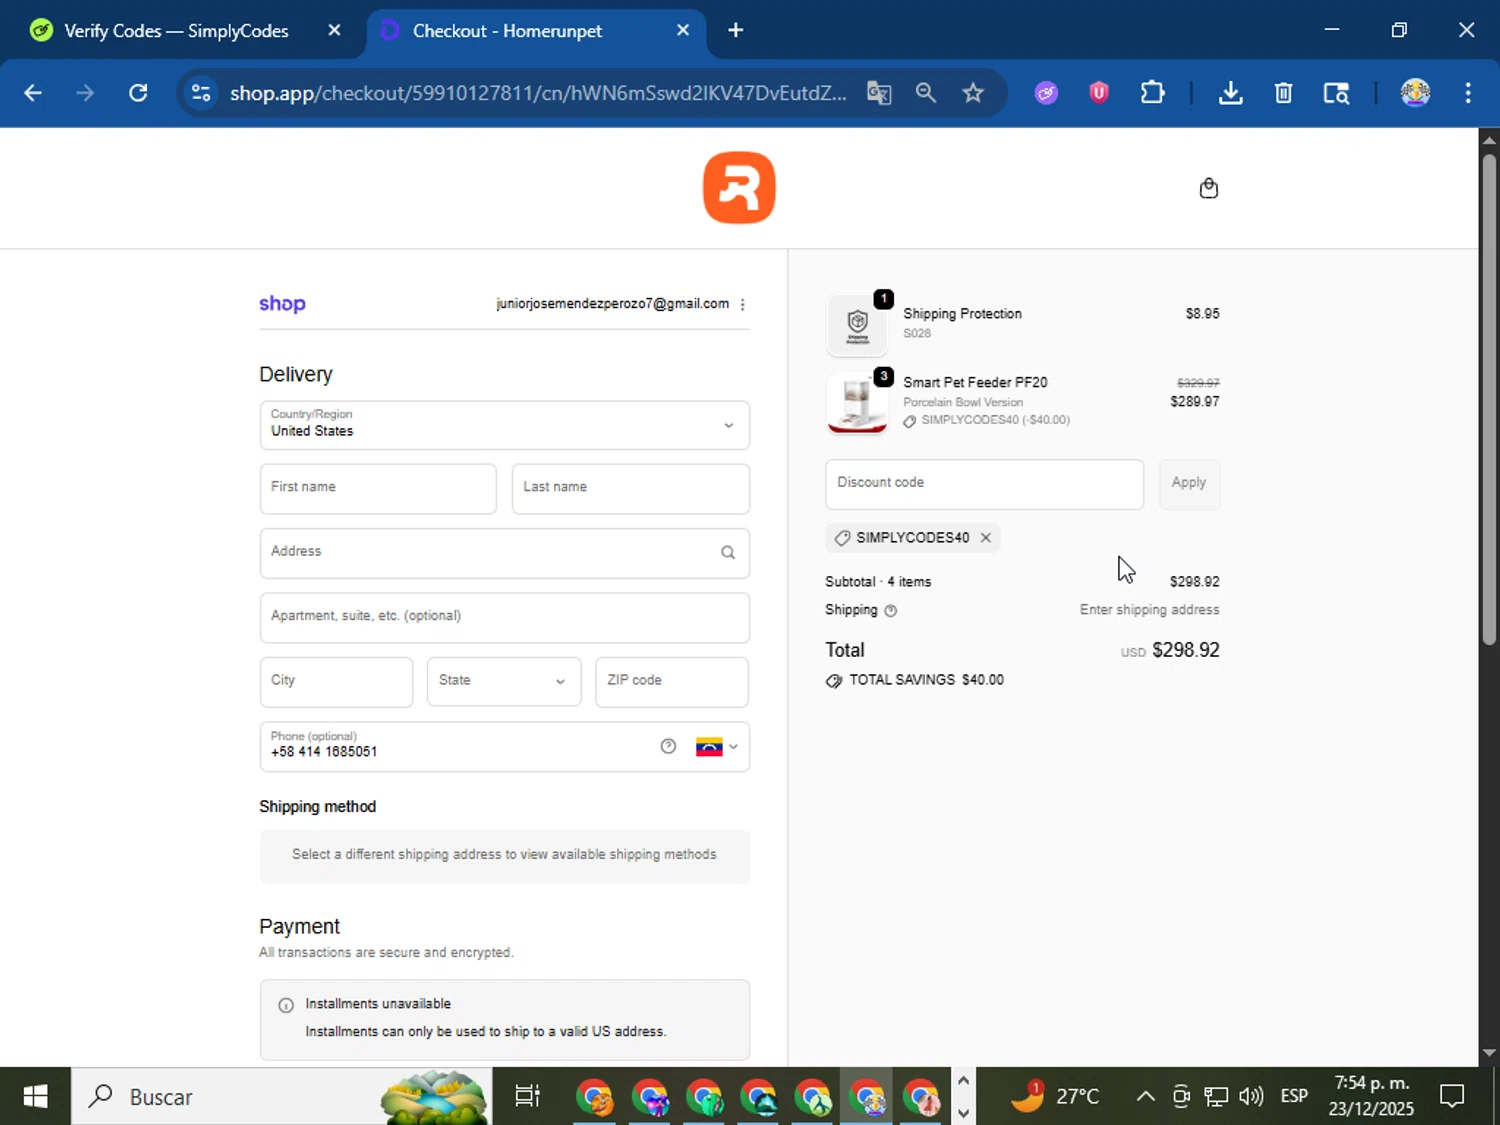Click the Homerunpet orange logo
This screenshot has width=1500, height=1125.
(x=739, y=188)
